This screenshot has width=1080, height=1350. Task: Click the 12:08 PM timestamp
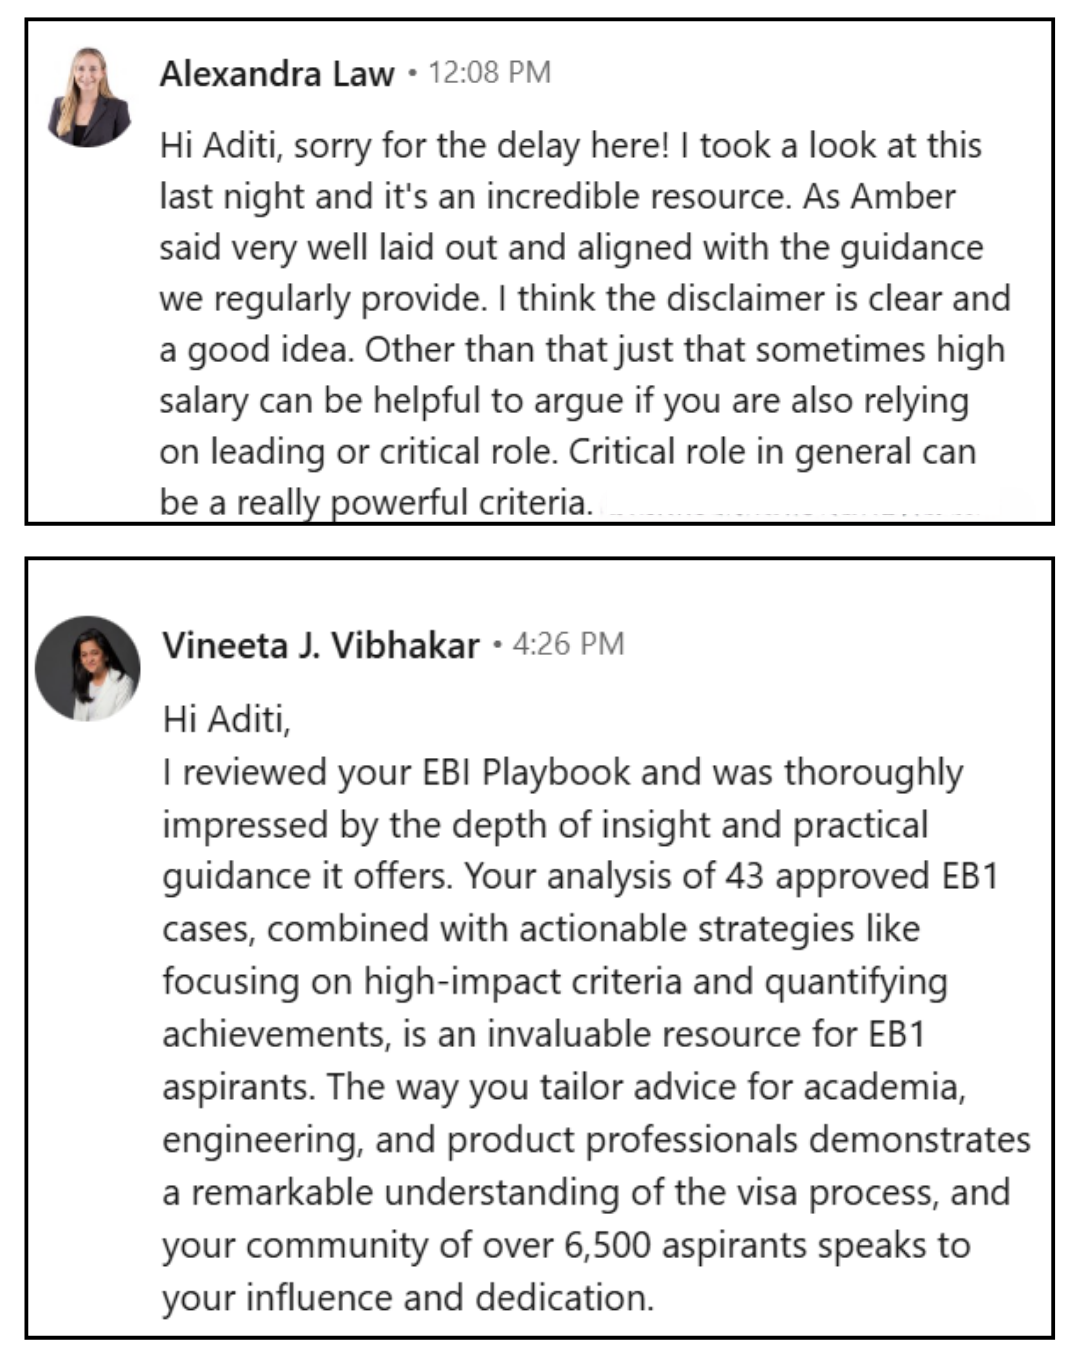[x=489, y=73]
